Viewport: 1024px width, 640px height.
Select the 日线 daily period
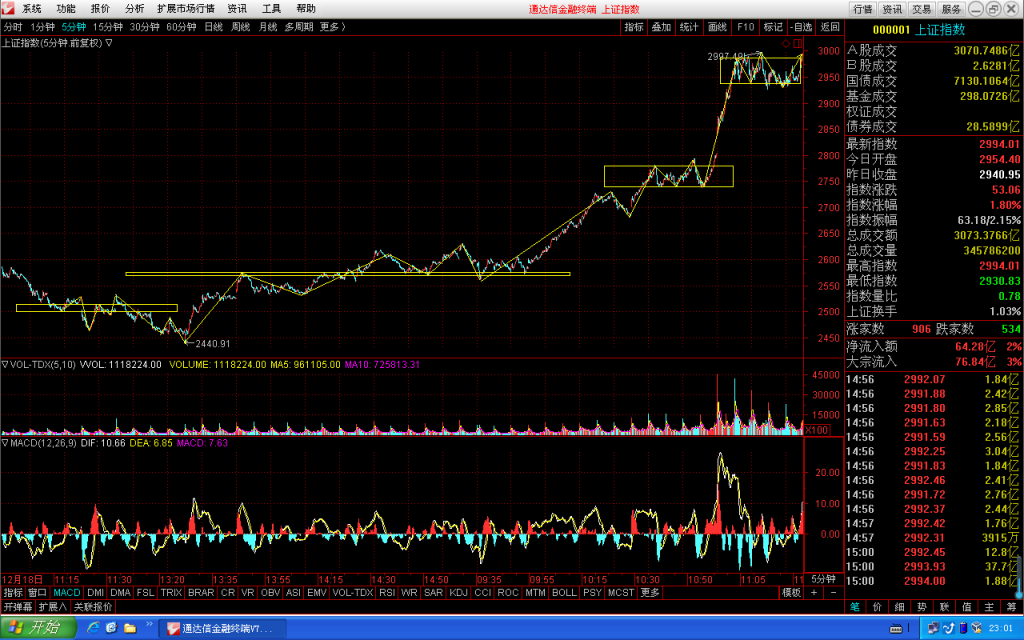[x=214, y=27]
